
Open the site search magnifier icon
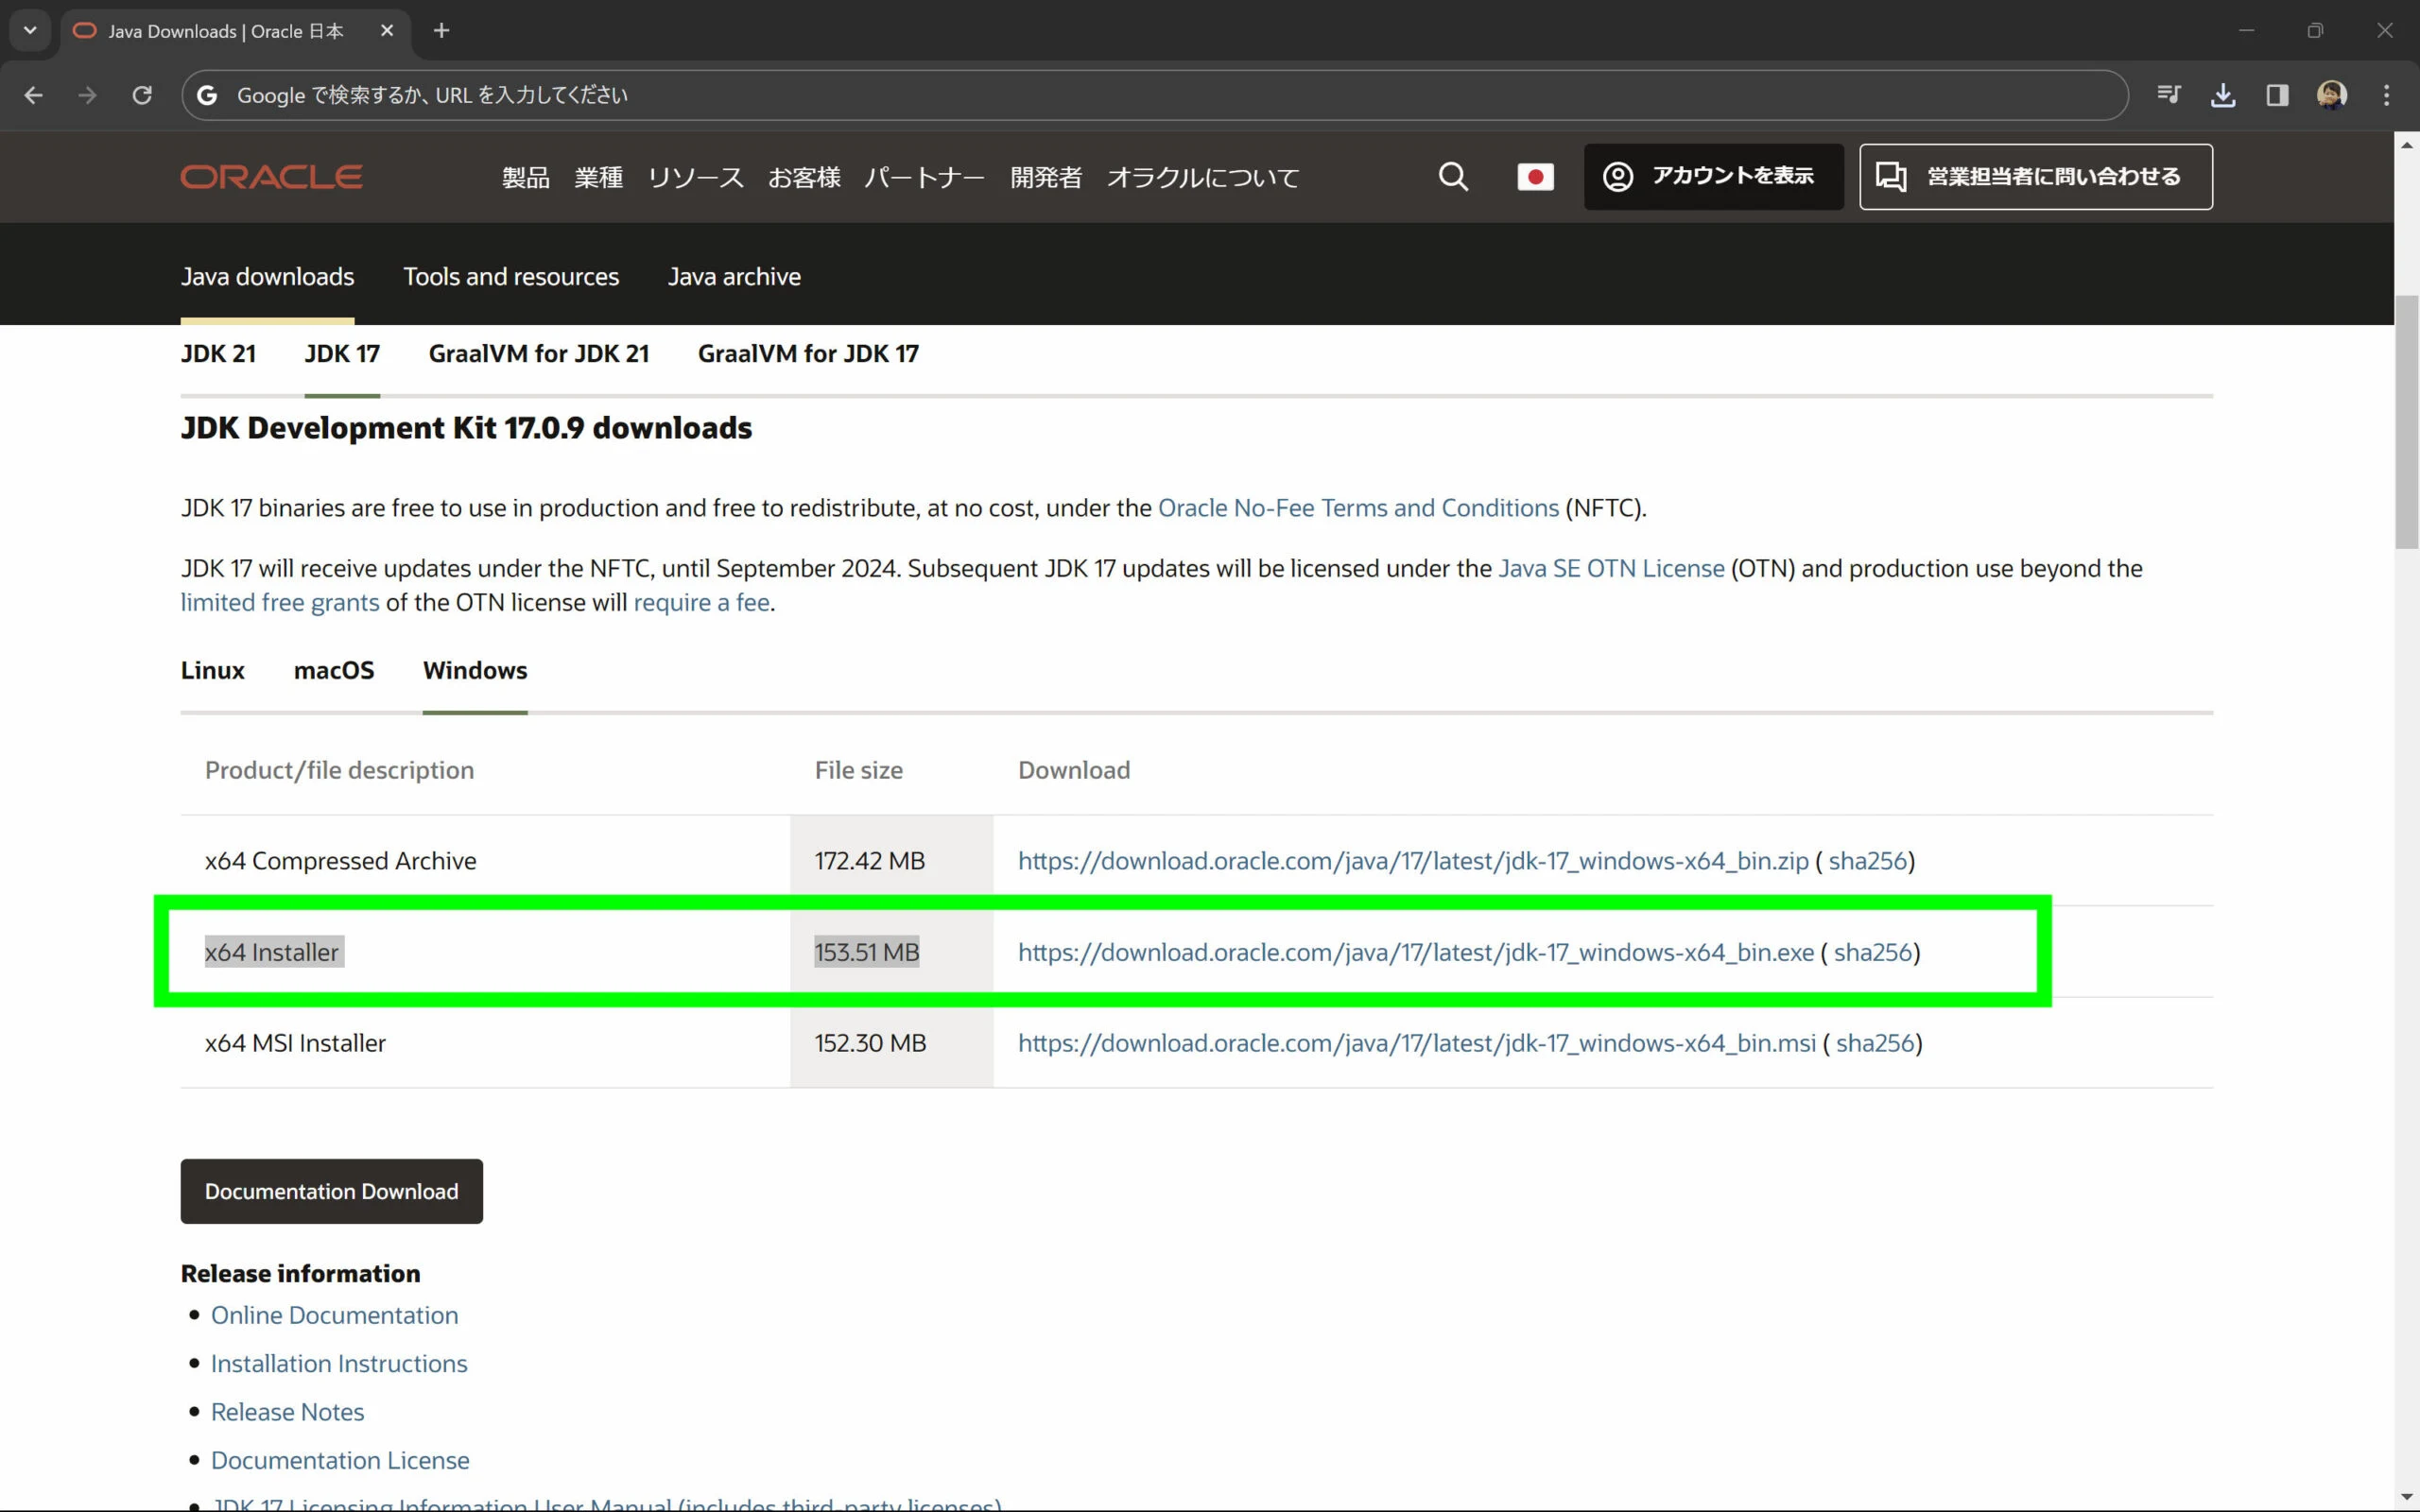(x=1453, y=177)
